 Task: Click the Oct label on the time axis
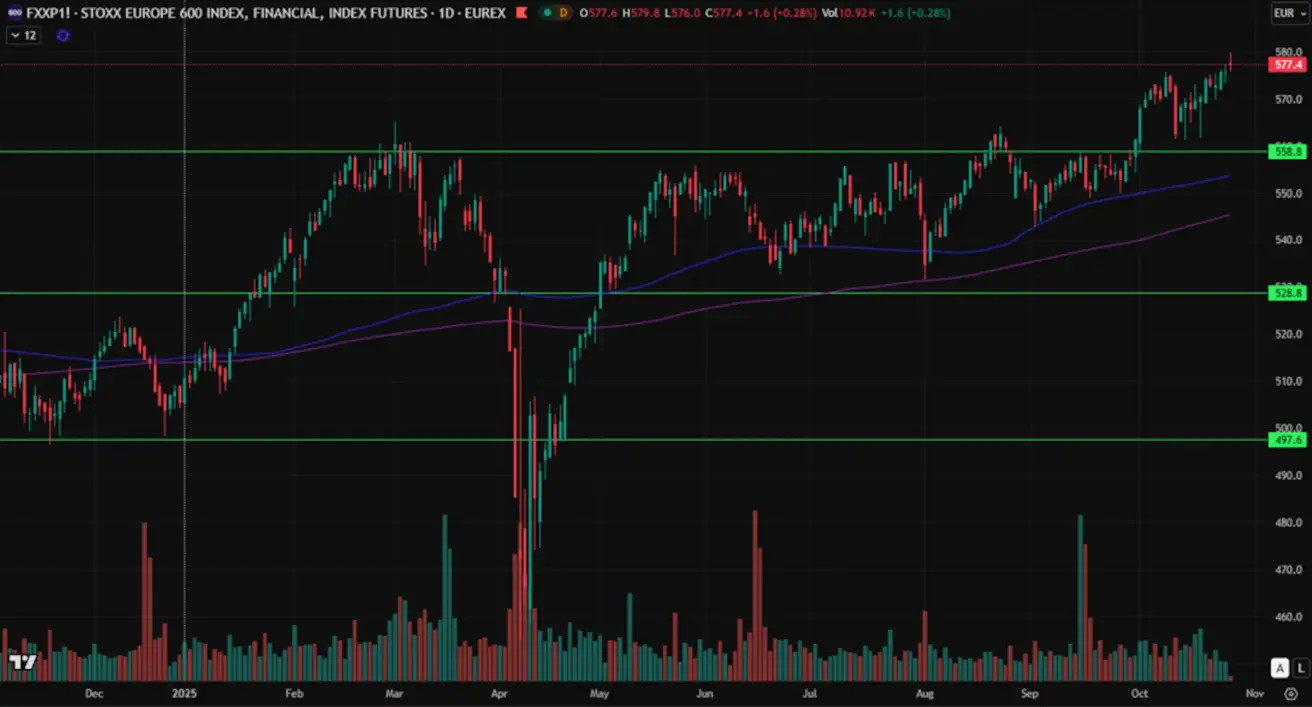pos(1139,692)
